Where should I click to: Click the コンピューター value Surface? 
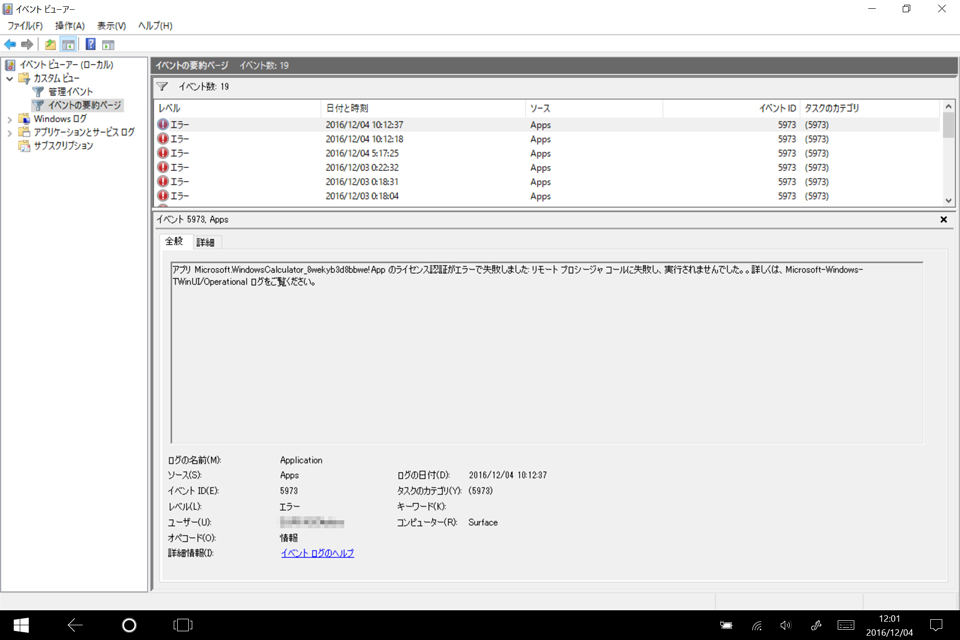click(x=483, y=522)
